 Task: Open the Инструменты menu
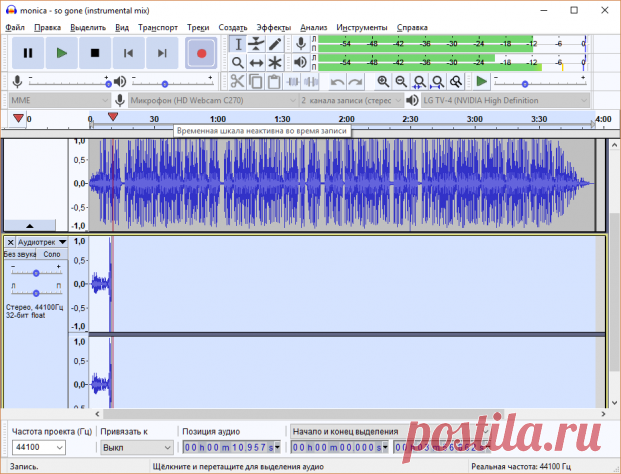tap(362, 27)
